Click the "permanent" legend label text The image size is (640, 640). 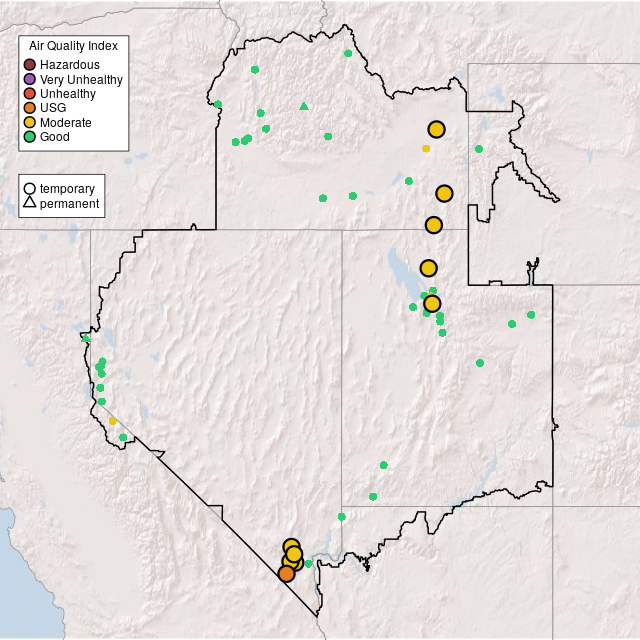69,204
